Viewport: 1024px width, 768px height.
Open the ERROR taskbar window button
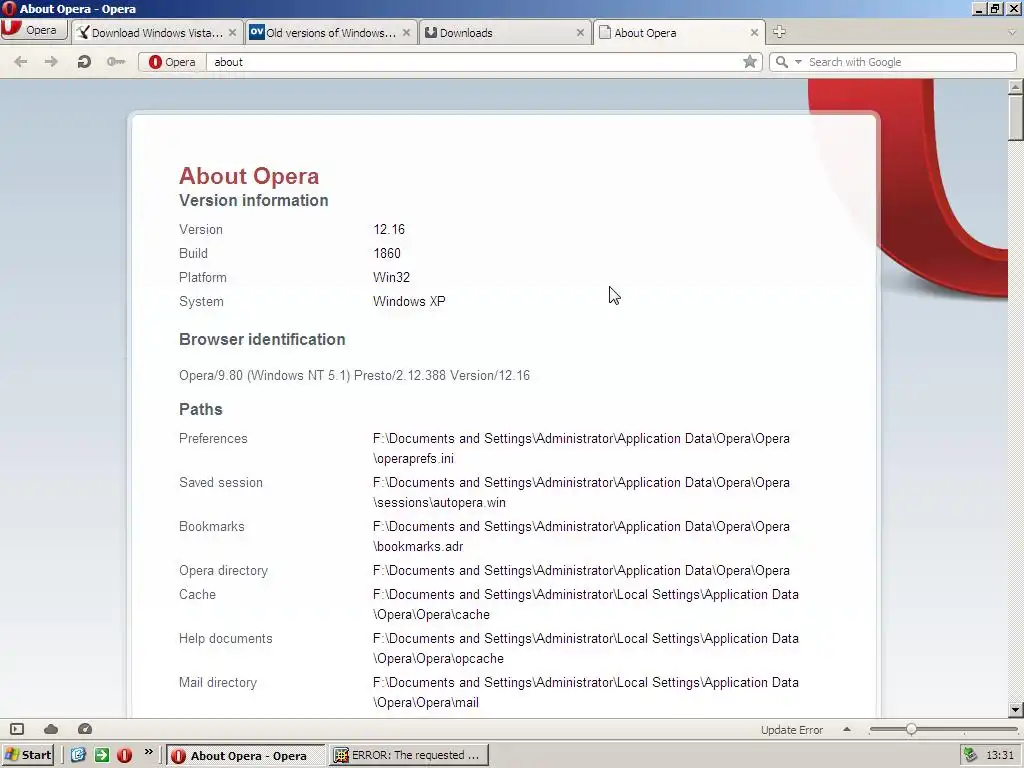pos(408,756)
